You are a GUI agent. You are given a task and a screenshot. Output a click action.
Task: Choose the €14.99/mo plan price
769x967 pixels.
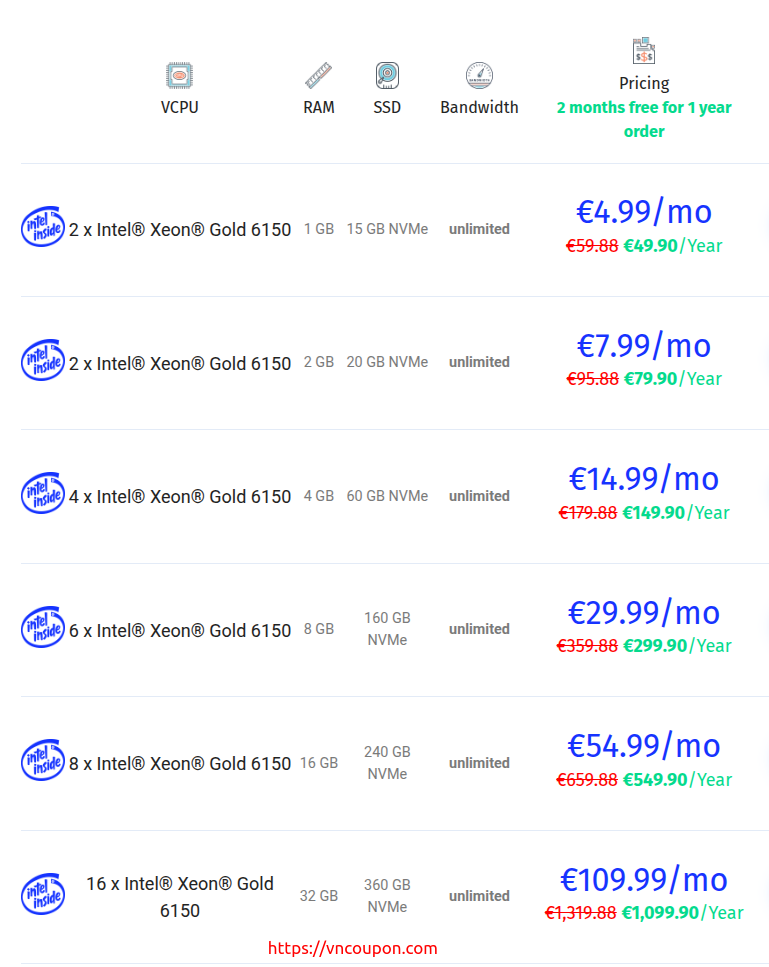pos(644,479)
